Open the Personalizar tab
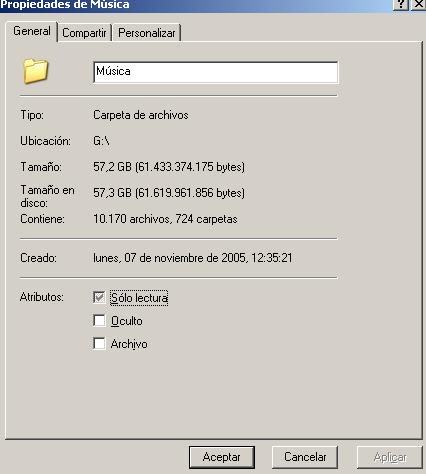The width and height of the screenshot is (426, 474). pos(147,33)
